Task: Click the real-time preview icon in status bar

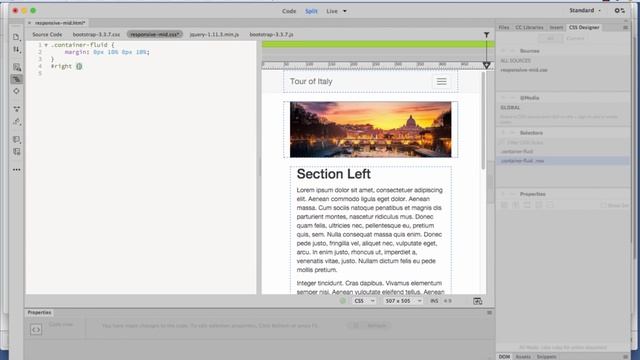Action: pos(478,301)
